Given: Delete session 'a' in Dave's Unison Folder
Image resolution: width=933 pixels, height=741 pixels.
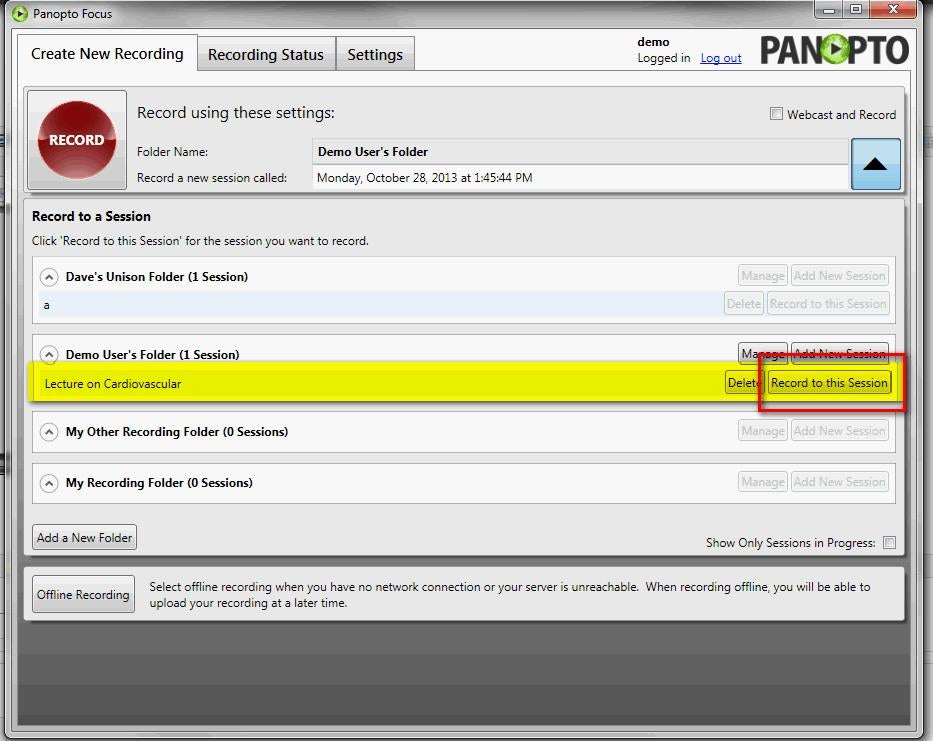Looking at the screenshot, I should [x=744, y=304].
